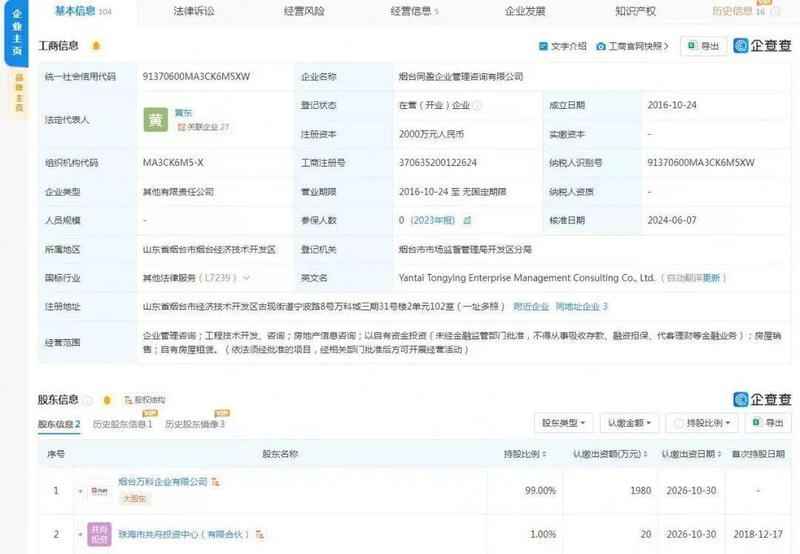Screen dimensions: 800x554
Task: Click 共舟投资 logo thumbnail
Action: (99, 534)
